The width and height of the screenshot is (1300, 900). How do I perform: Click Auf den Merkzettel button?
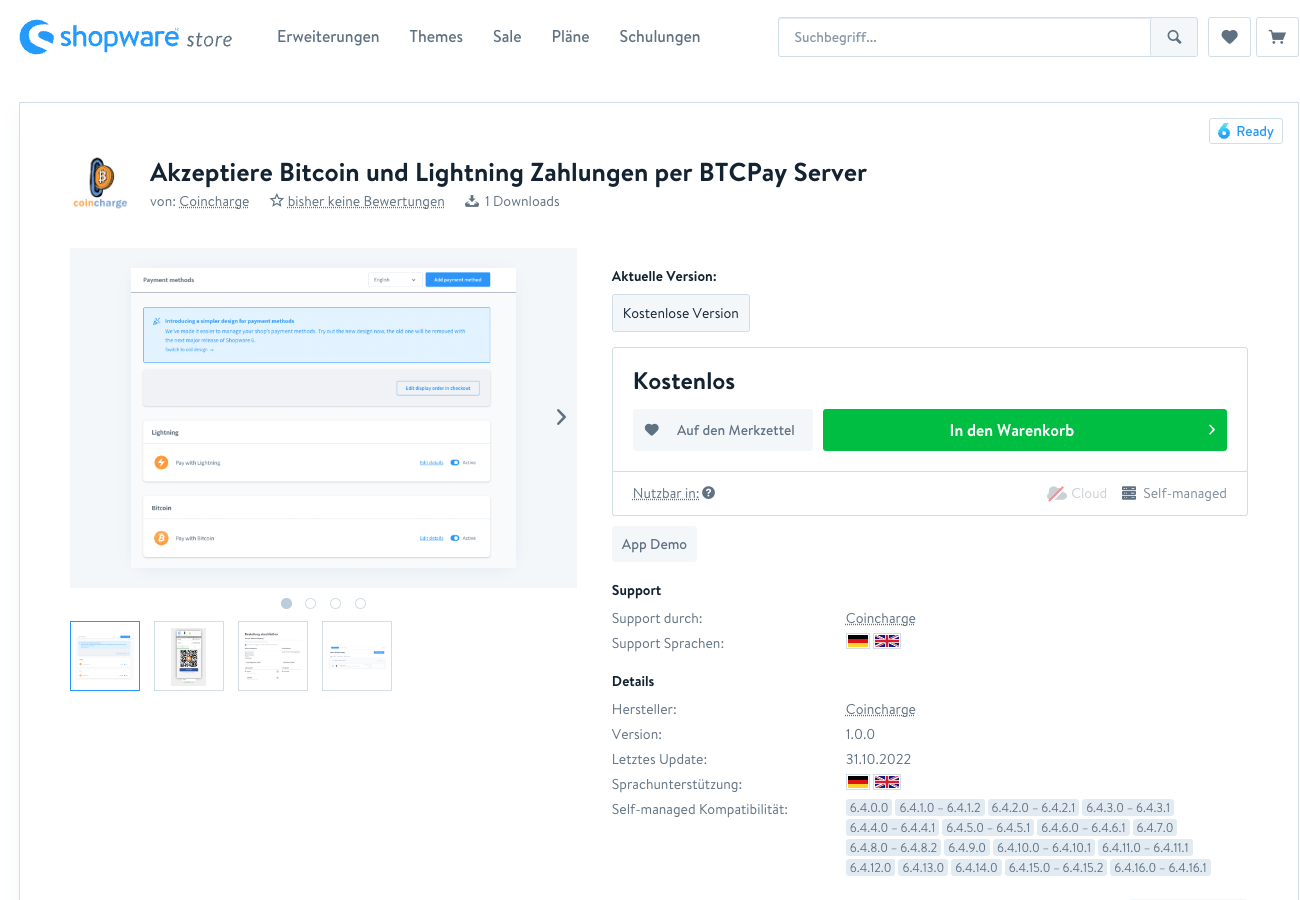pos(722,430)
